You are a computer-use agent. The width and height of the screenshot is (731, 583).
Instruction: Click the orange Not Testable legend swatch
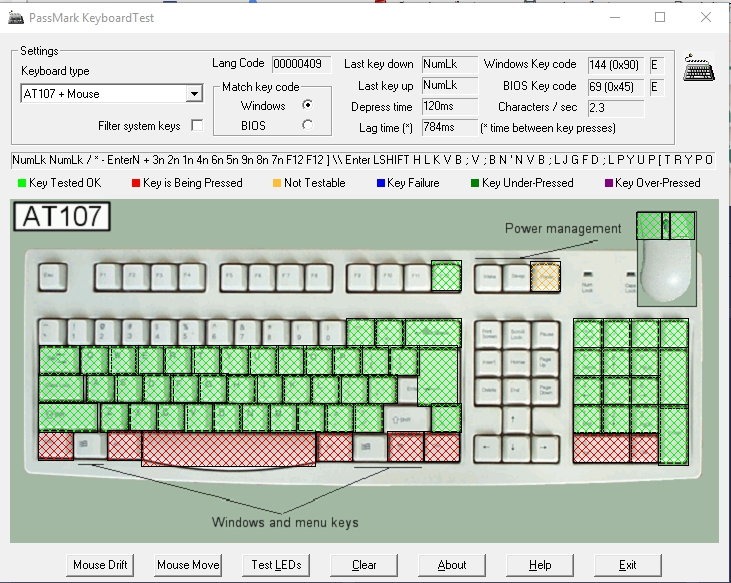click(x=277, y=183)
